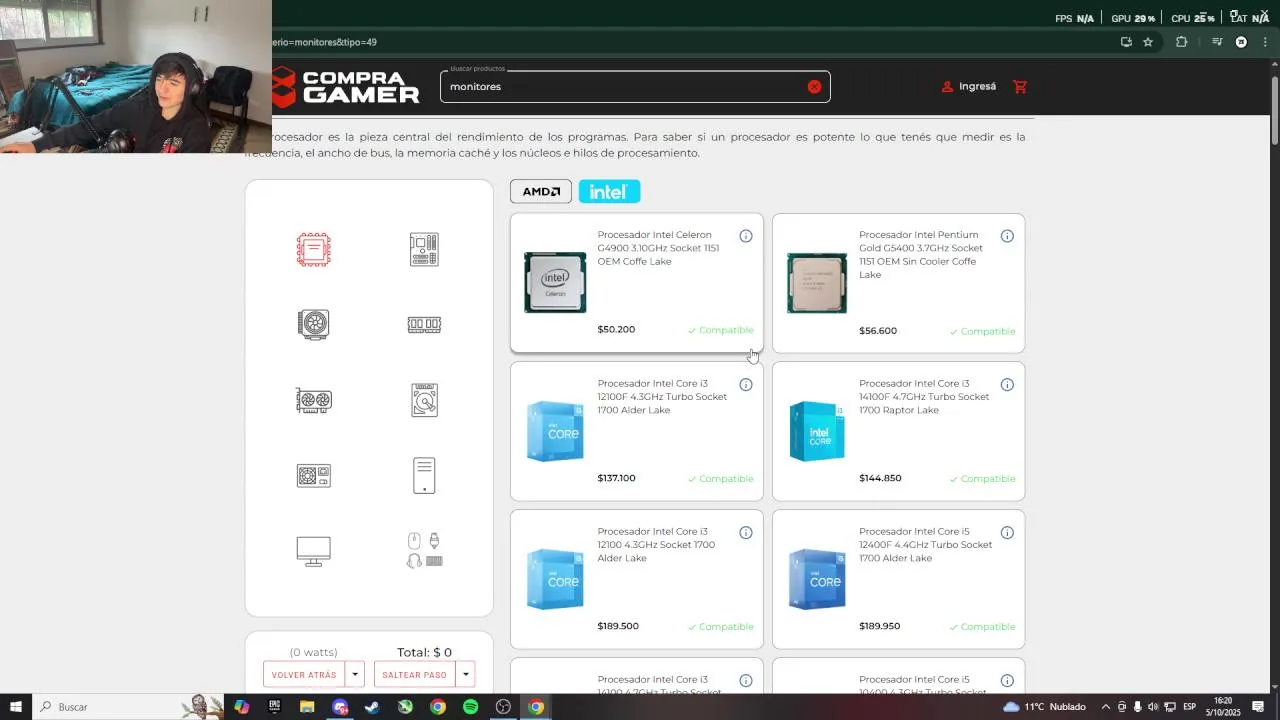Screen dimensions: 1280x720
Task: Open Spotify from the taskbar
Action: click(x=470, y=707)
